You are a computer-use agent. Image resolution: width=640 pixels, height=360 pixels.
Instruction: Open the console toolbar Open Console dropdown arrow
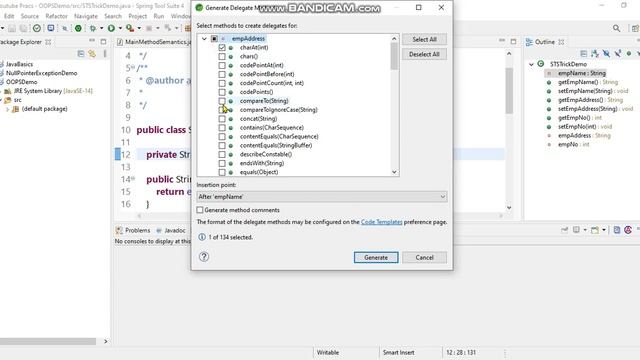point(604,230)
